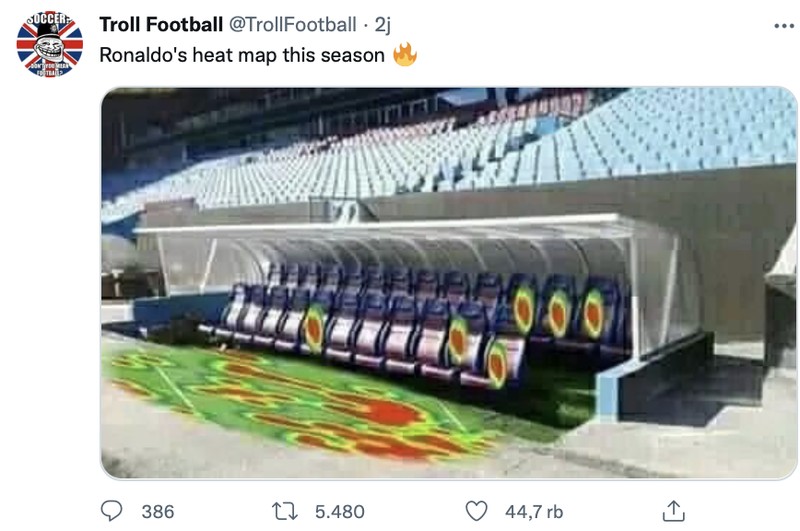This screenshot has width=800, height=531.
Task: Open the "Troll Football" display name link
Action: point(161,25)
